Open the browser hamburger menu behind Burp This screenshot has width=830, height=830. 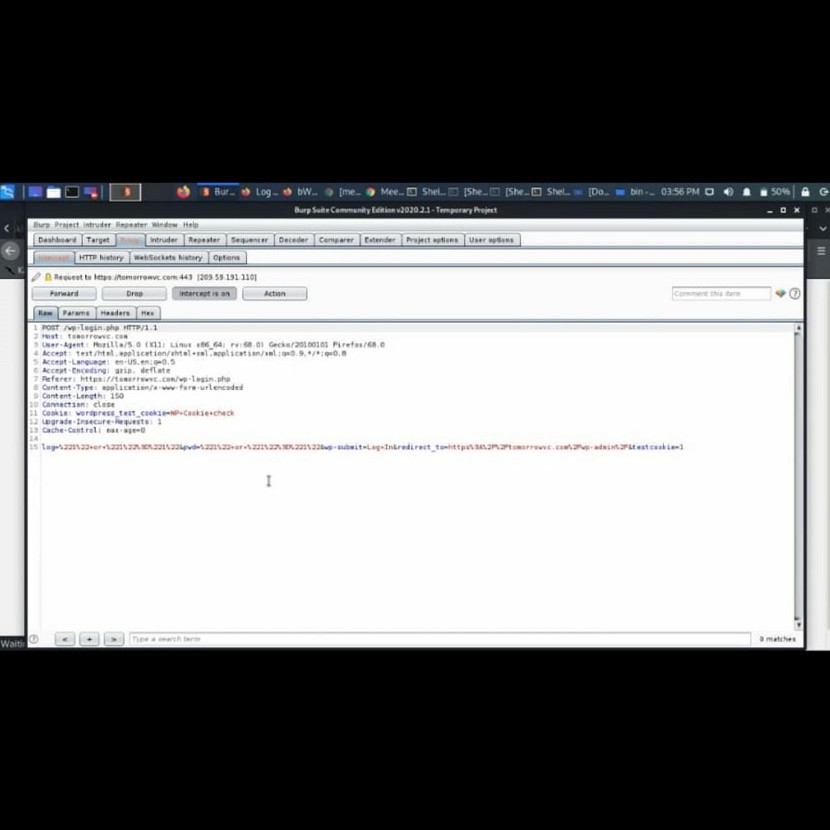pyautogui.click(x=821, y=250)
